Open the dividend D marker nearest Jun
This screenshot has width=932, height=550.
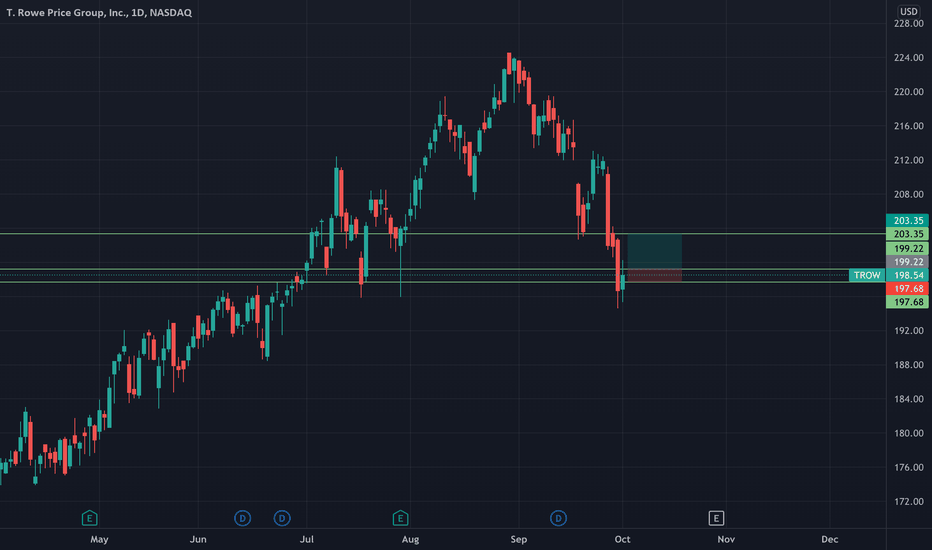[243, 518]
